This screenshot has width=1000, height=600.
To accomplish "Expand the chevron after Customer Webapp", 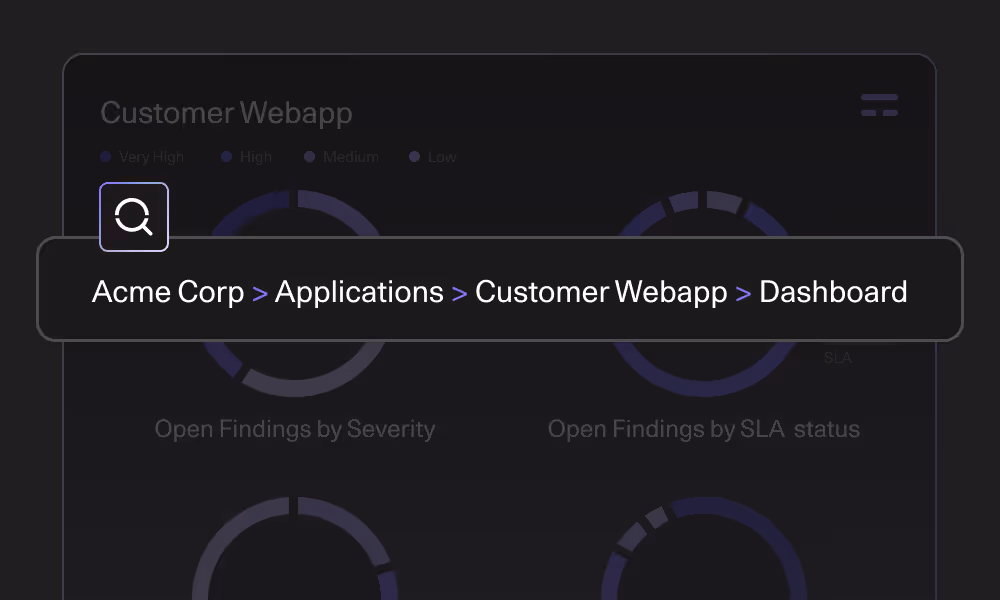I will click(x=742, y=292).
